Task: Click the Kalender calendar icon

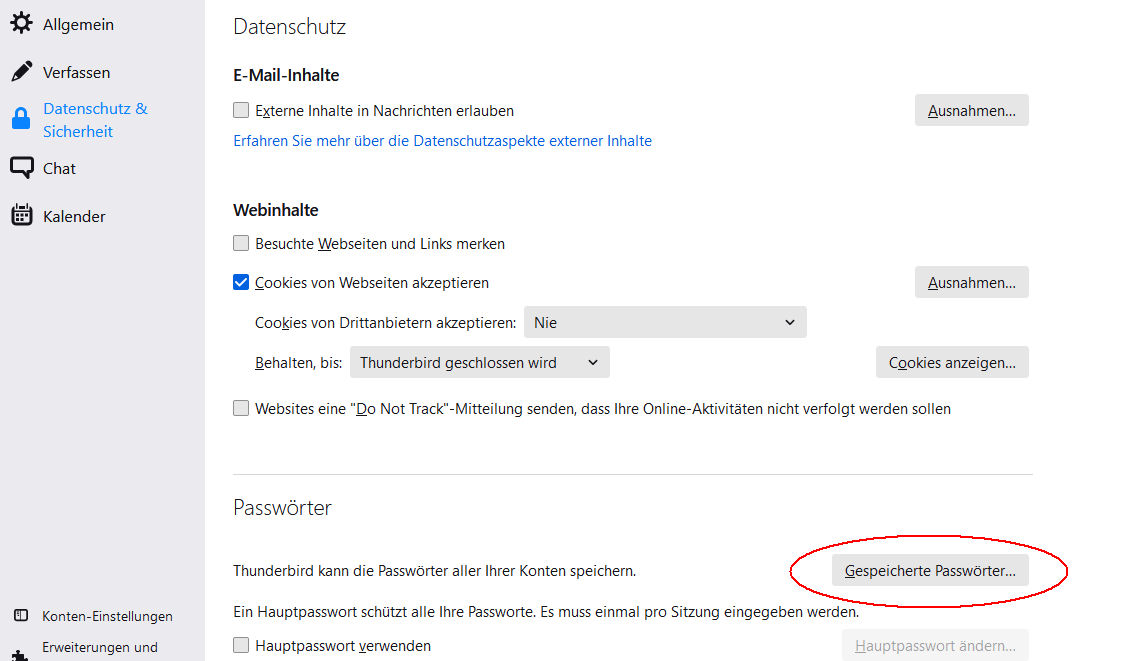Action: [21, 216]
